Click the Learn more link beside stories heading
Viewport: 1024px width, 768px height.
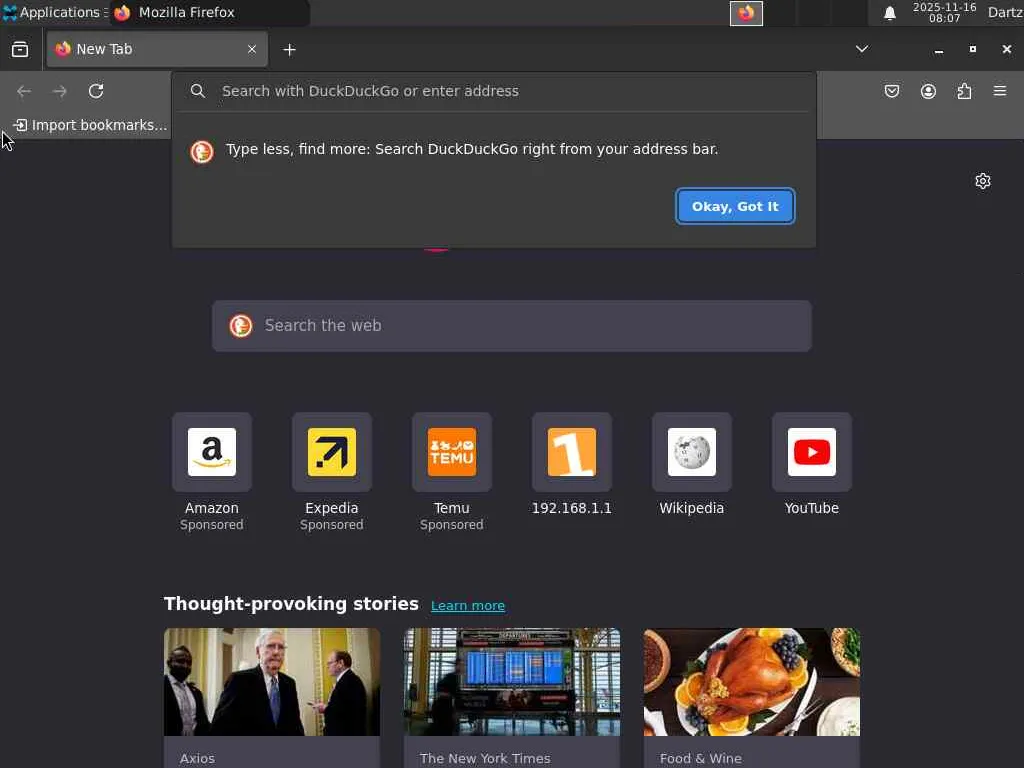click(468, 605)
